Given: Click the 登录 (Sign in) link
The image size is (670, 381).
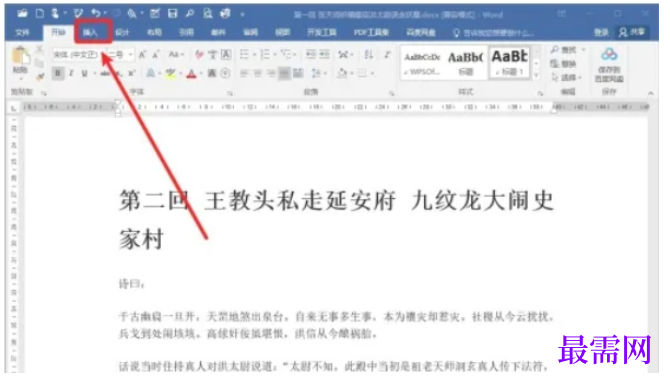Looking at the screenshot, I should 601,32.
